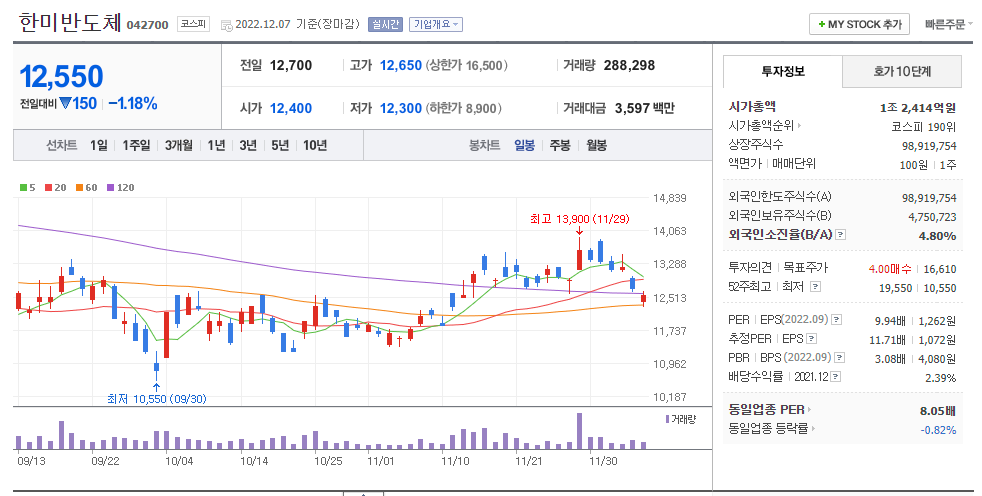Click the 거래대금 3,597 백만 value

tap(644, 108)
